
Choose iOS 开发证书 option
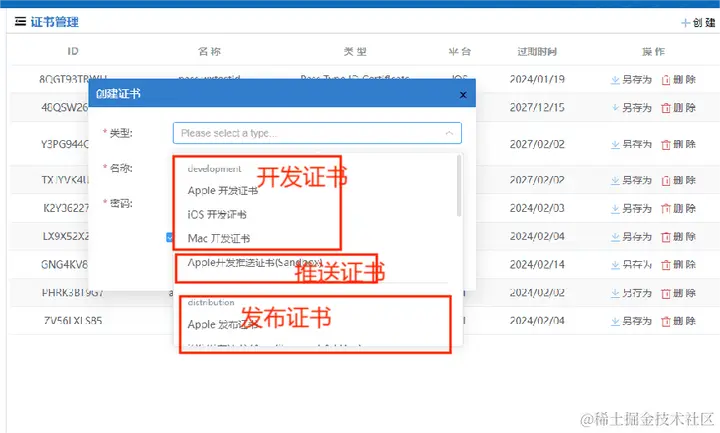pyautogui.click(x=217, y=214)
